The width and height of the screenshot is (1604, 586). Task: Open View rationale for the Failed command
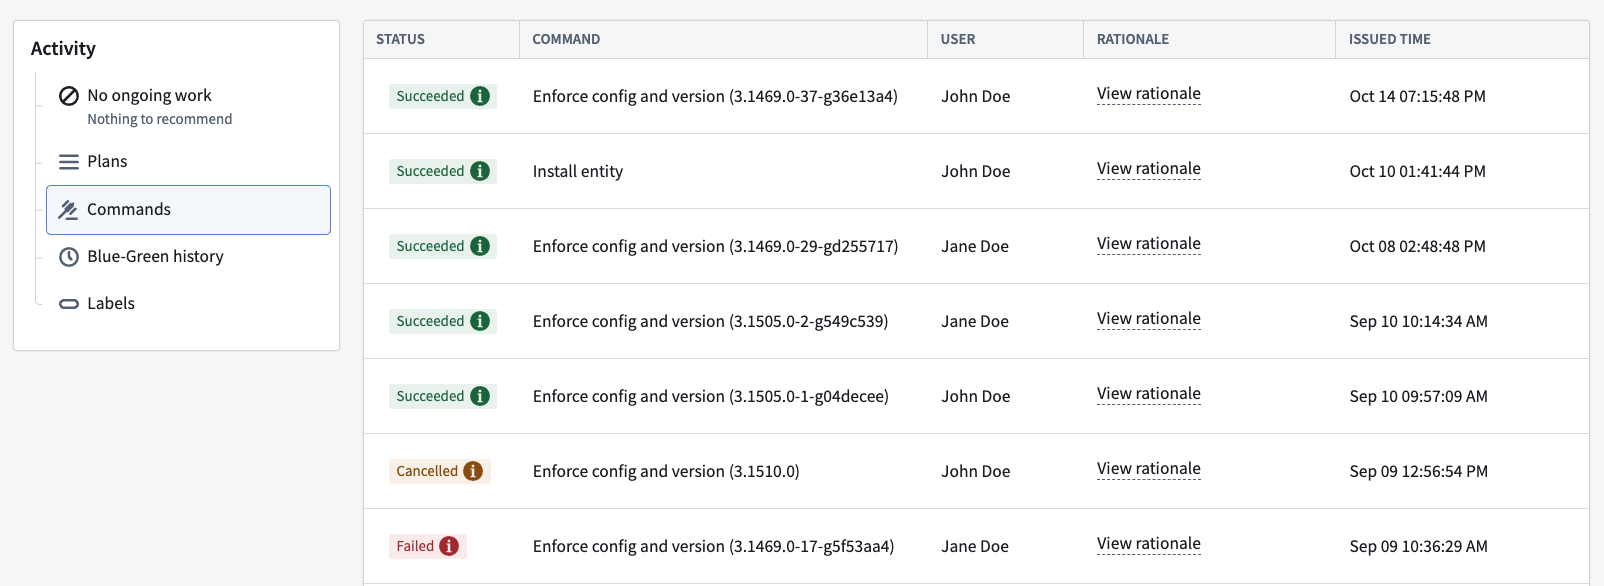pyautogui.click(x=1148, y=544)
